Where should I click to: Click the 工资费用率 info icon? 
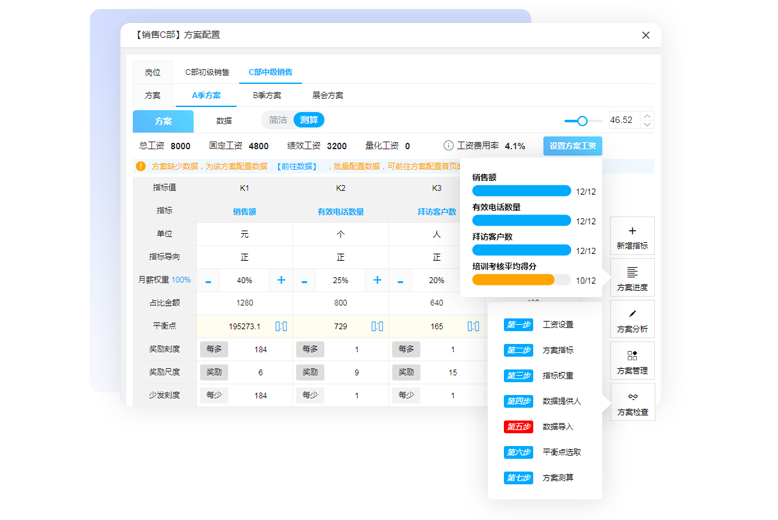point(448,145)
